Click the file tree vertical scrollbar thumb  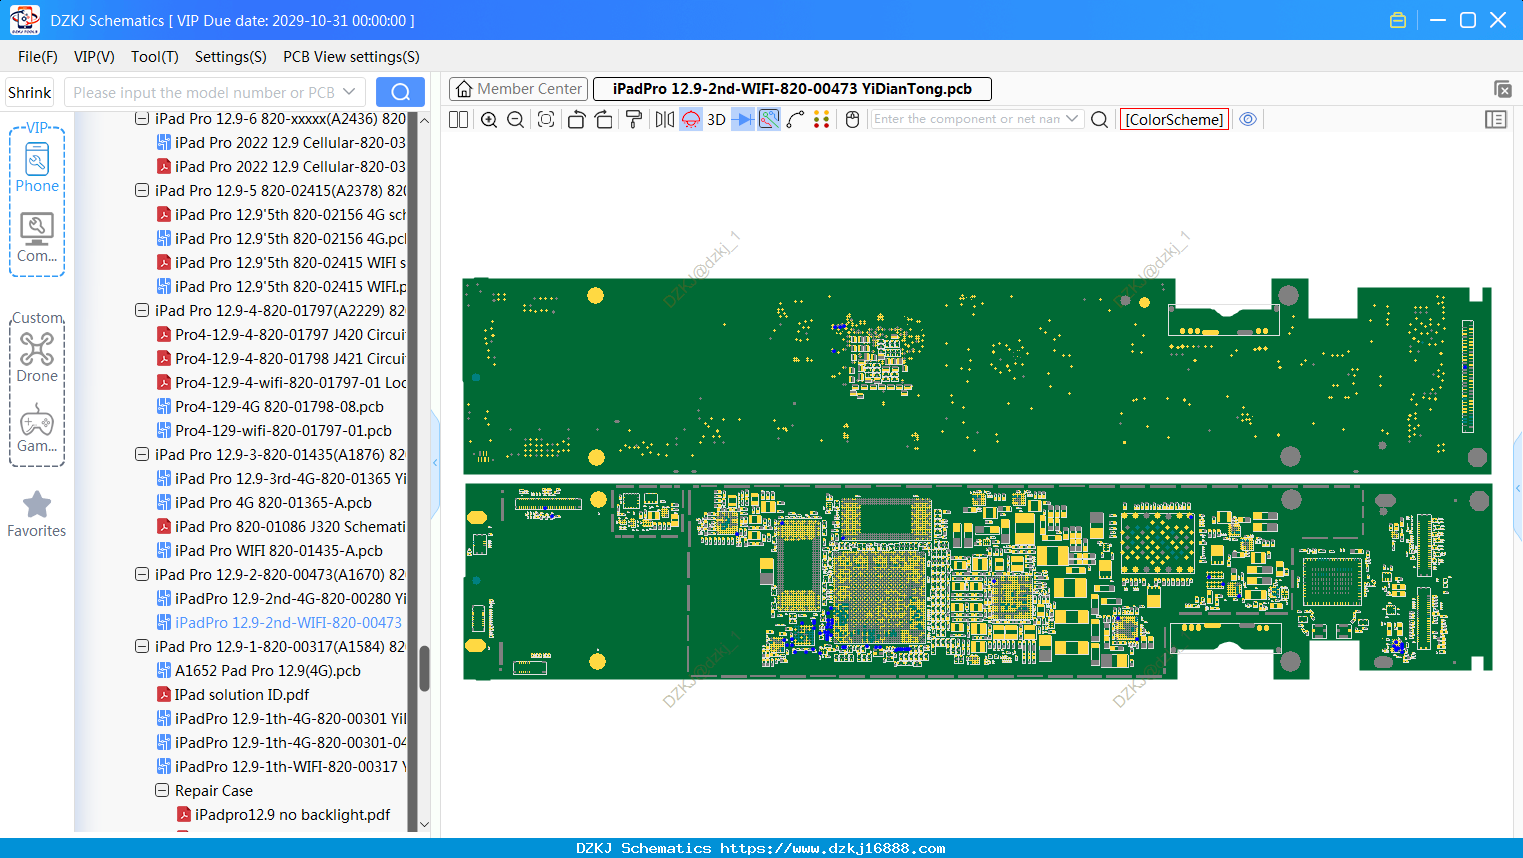click(x=424, y=668)
